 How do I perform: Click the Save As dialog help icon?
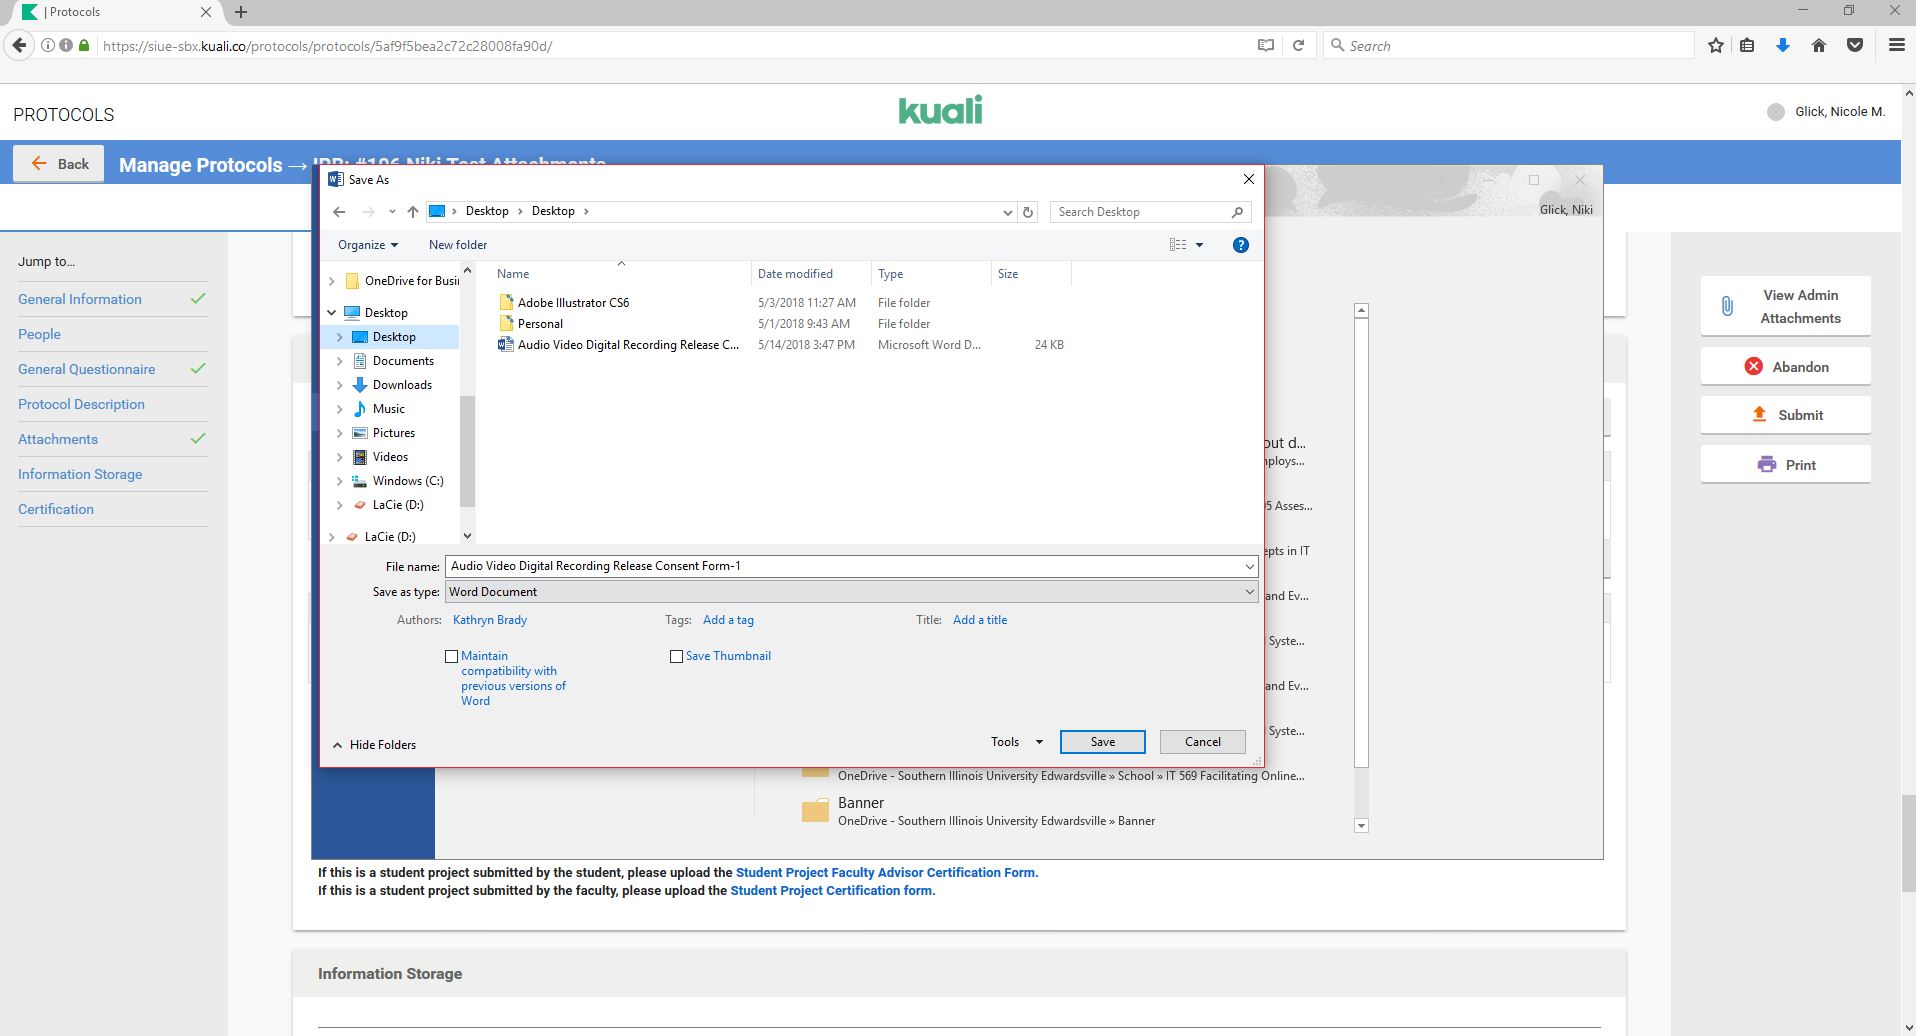click(1240, 245)
